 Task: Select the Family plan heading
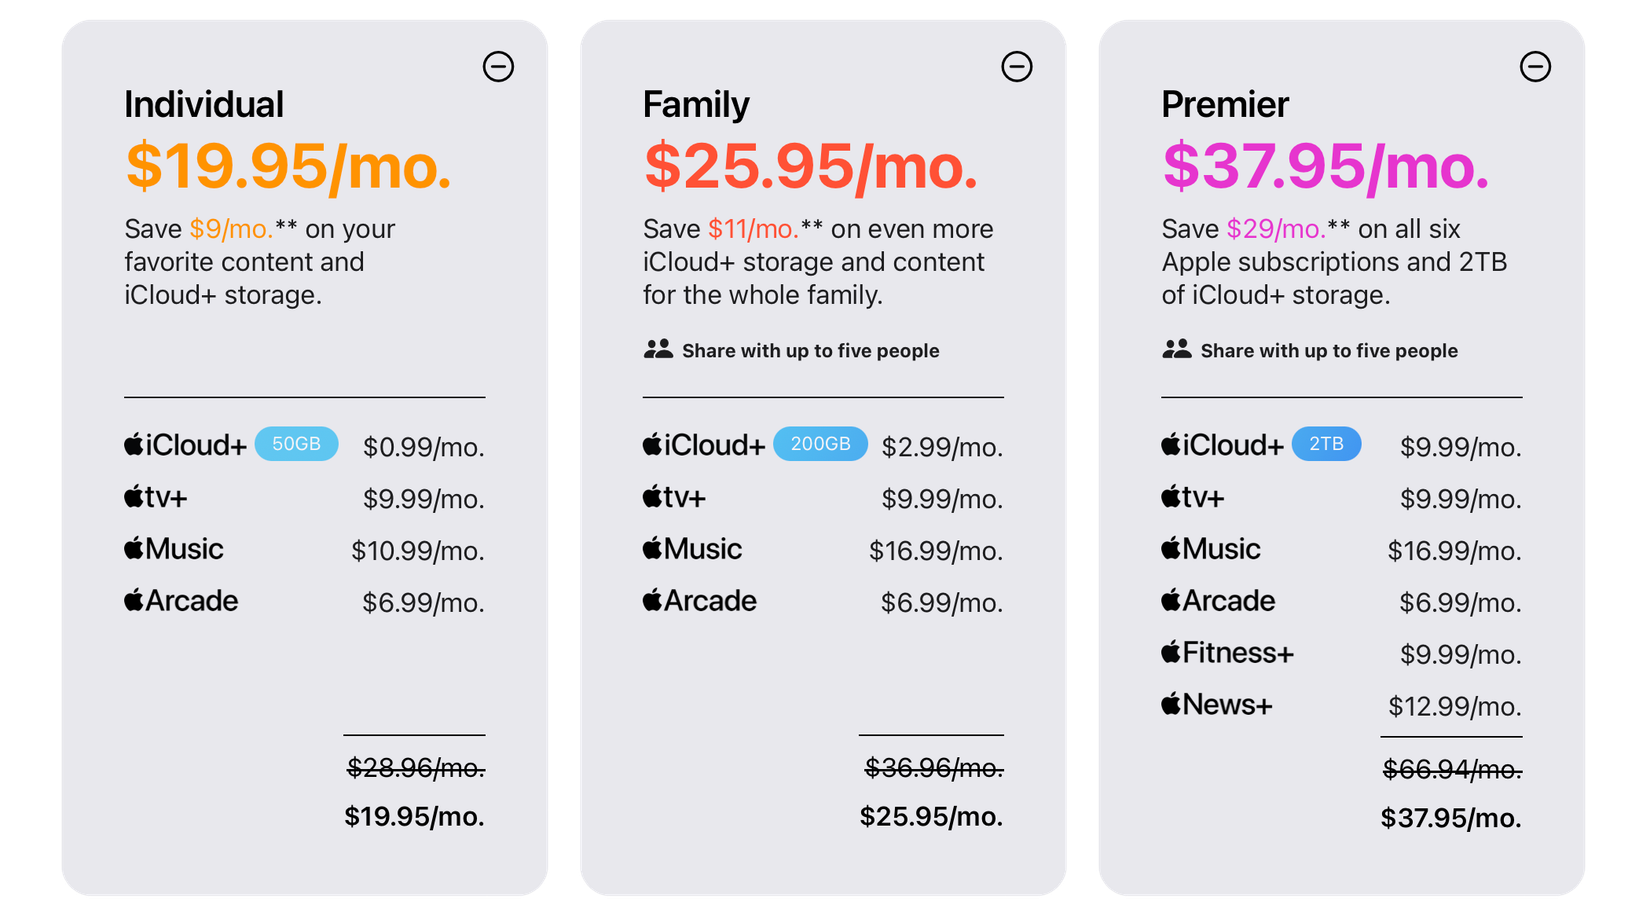[x=696, y=103]
